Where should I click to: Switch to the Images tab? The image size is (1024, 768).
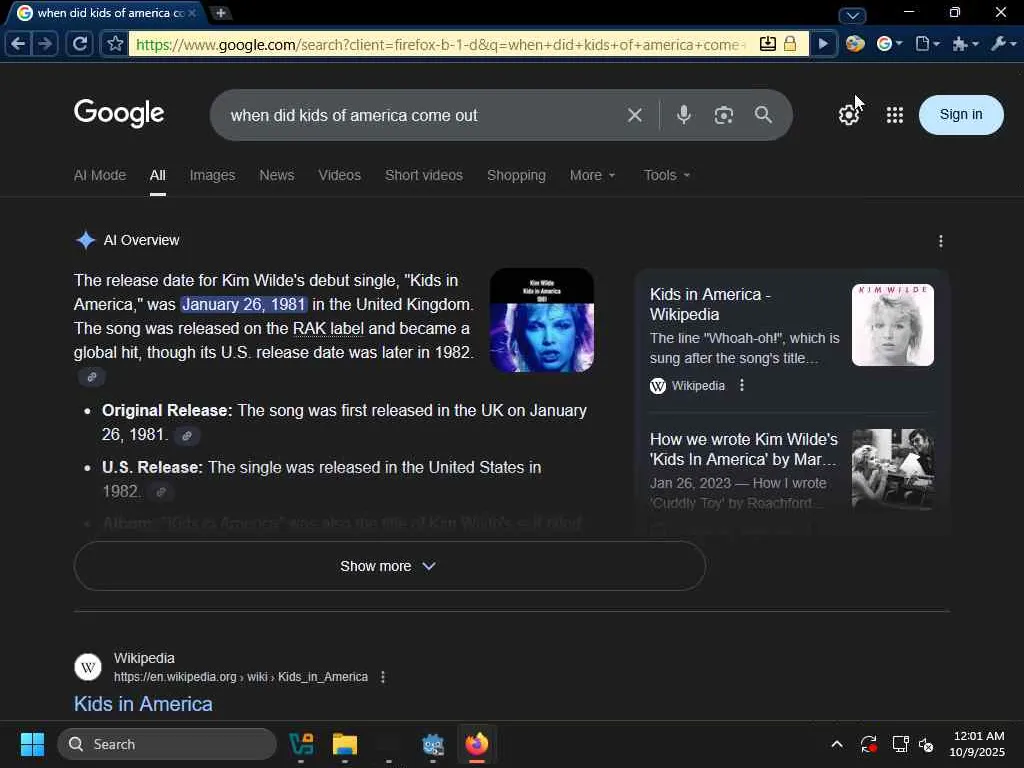pos(212,175)
